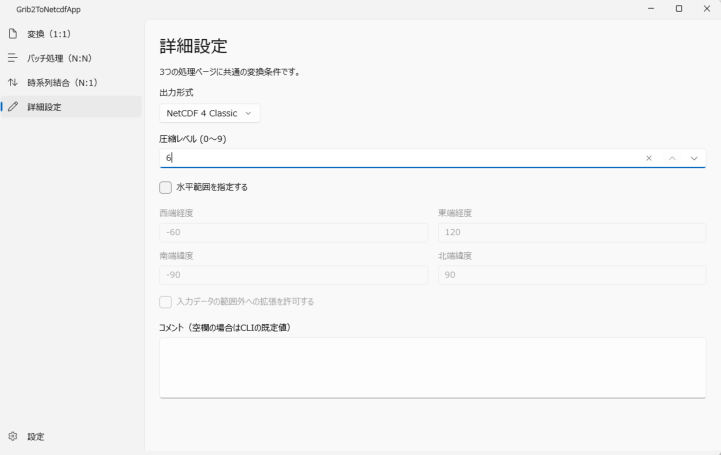Minimize the Grib2ToNetcdfApp window
Image resolution: width=721 pixels, height=455 pixels.
pyautogui.click(x=651, y=9)
